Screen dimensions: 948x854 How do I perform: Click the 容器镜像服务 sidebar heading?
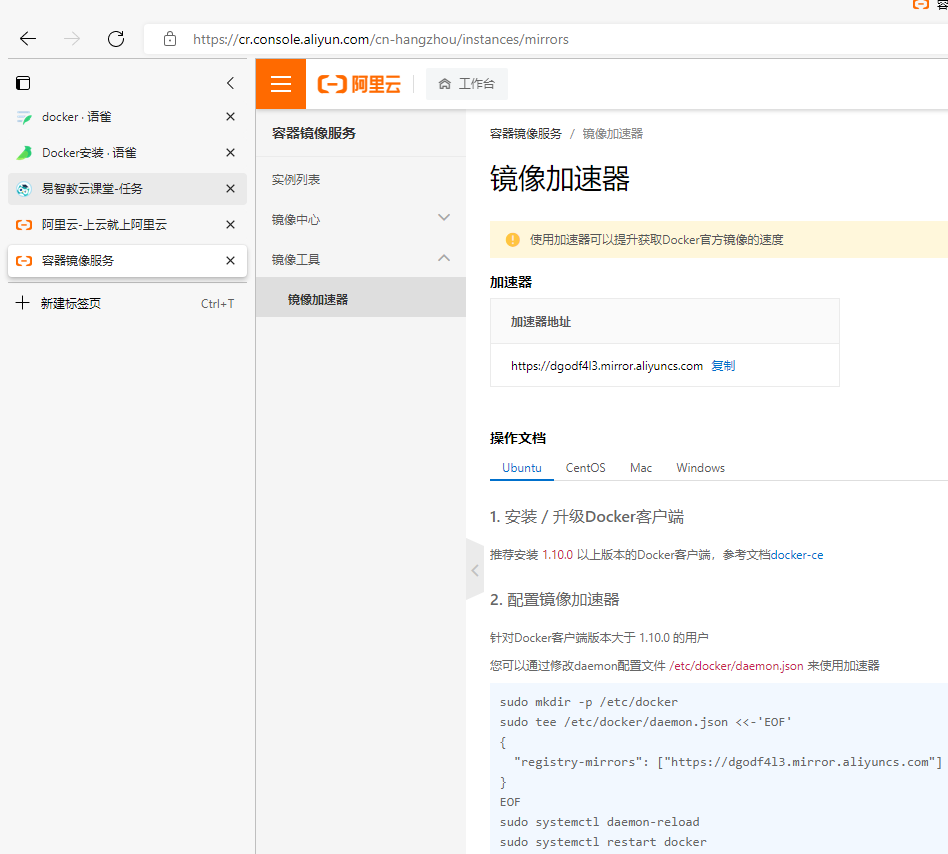coord(314,133)
